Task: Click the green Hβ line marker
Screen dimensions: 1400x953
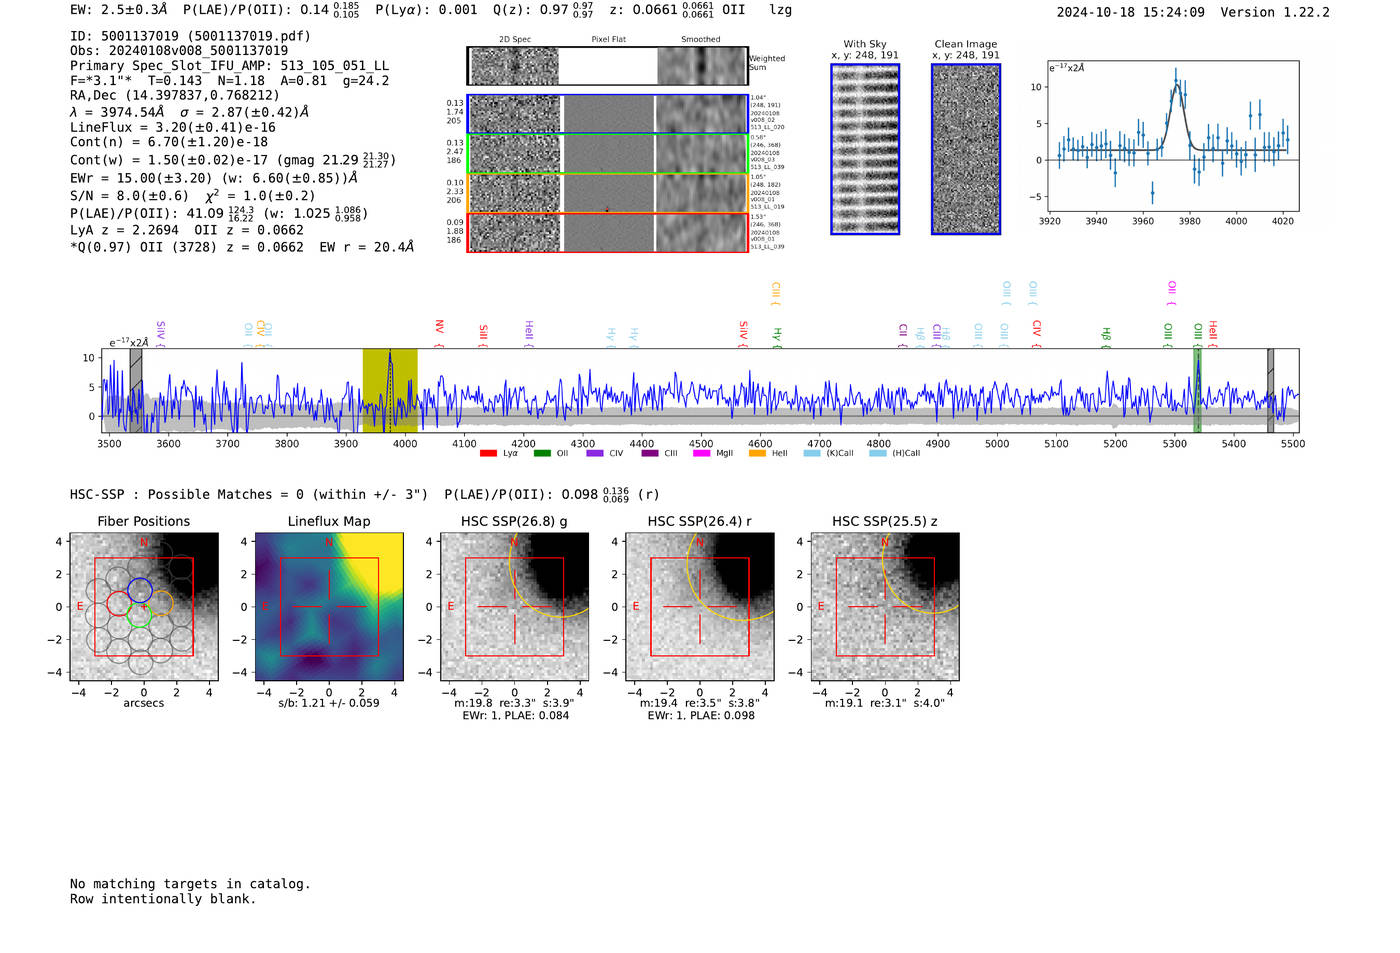Action: pos(1106,338)
